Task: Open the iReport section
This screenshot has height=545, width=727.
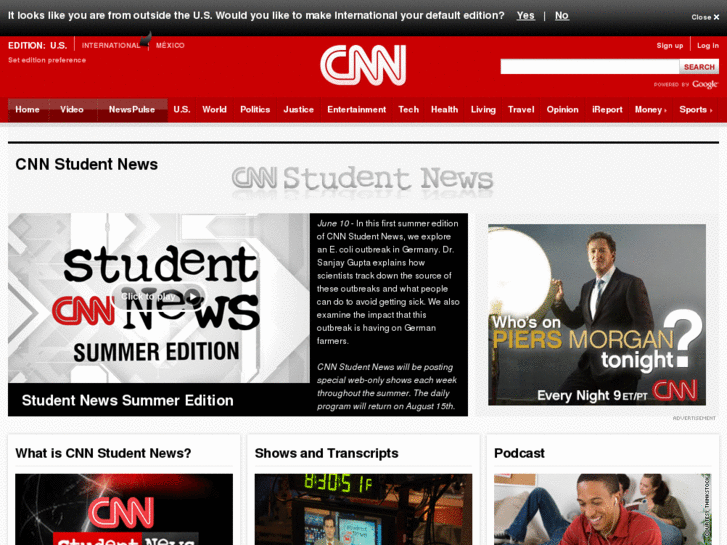Action: click(607, 110)
